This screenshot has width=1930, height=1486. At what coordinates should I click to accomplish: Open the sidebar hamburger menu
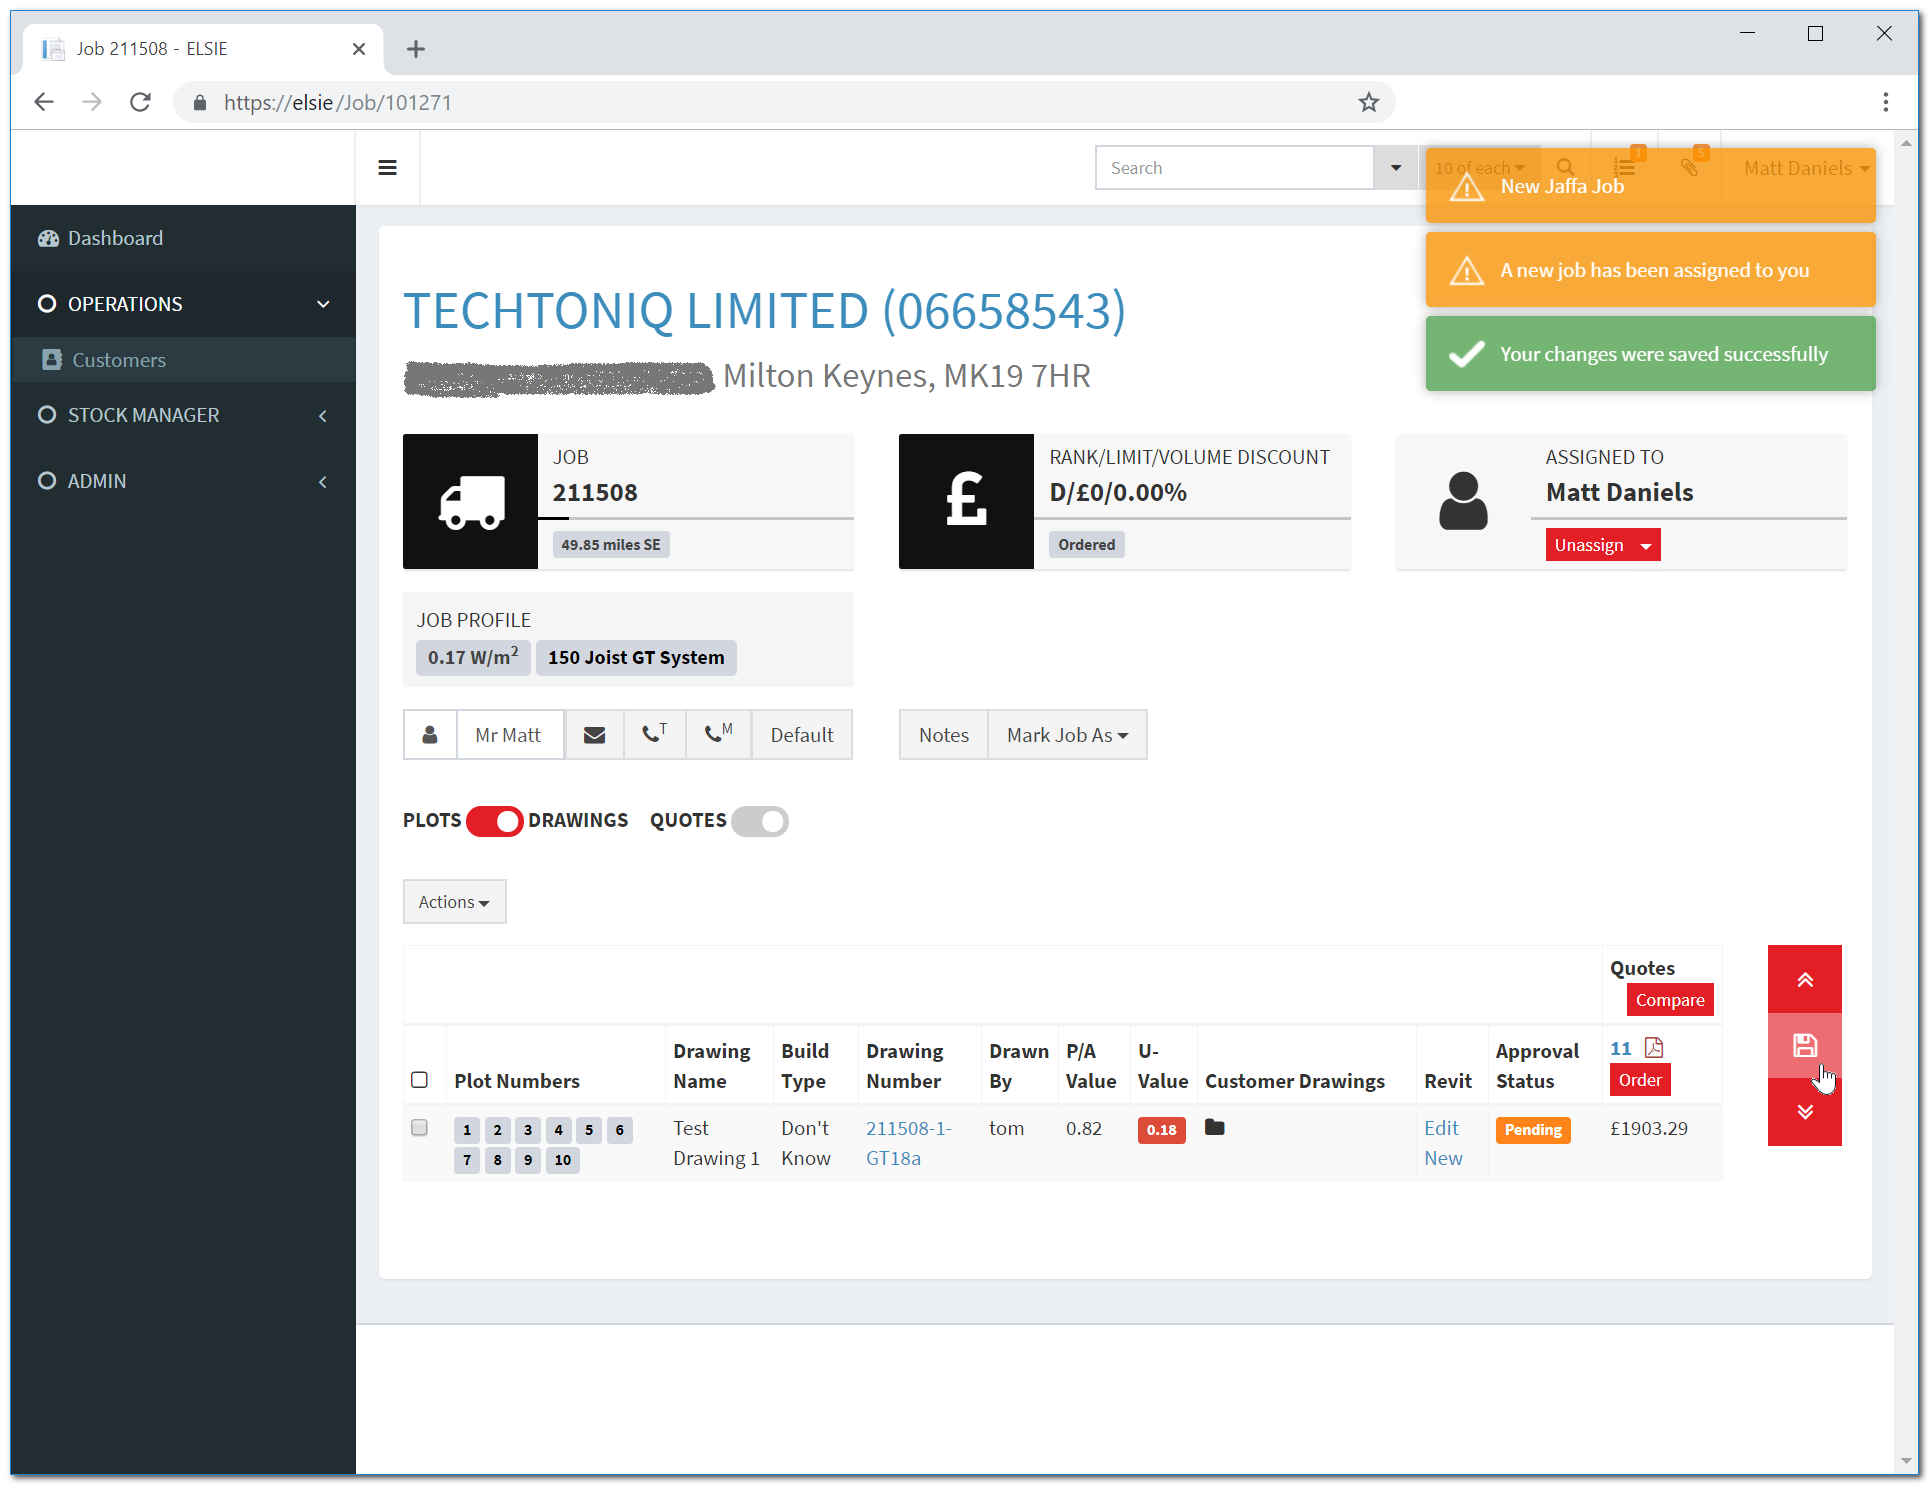point(387,167)
